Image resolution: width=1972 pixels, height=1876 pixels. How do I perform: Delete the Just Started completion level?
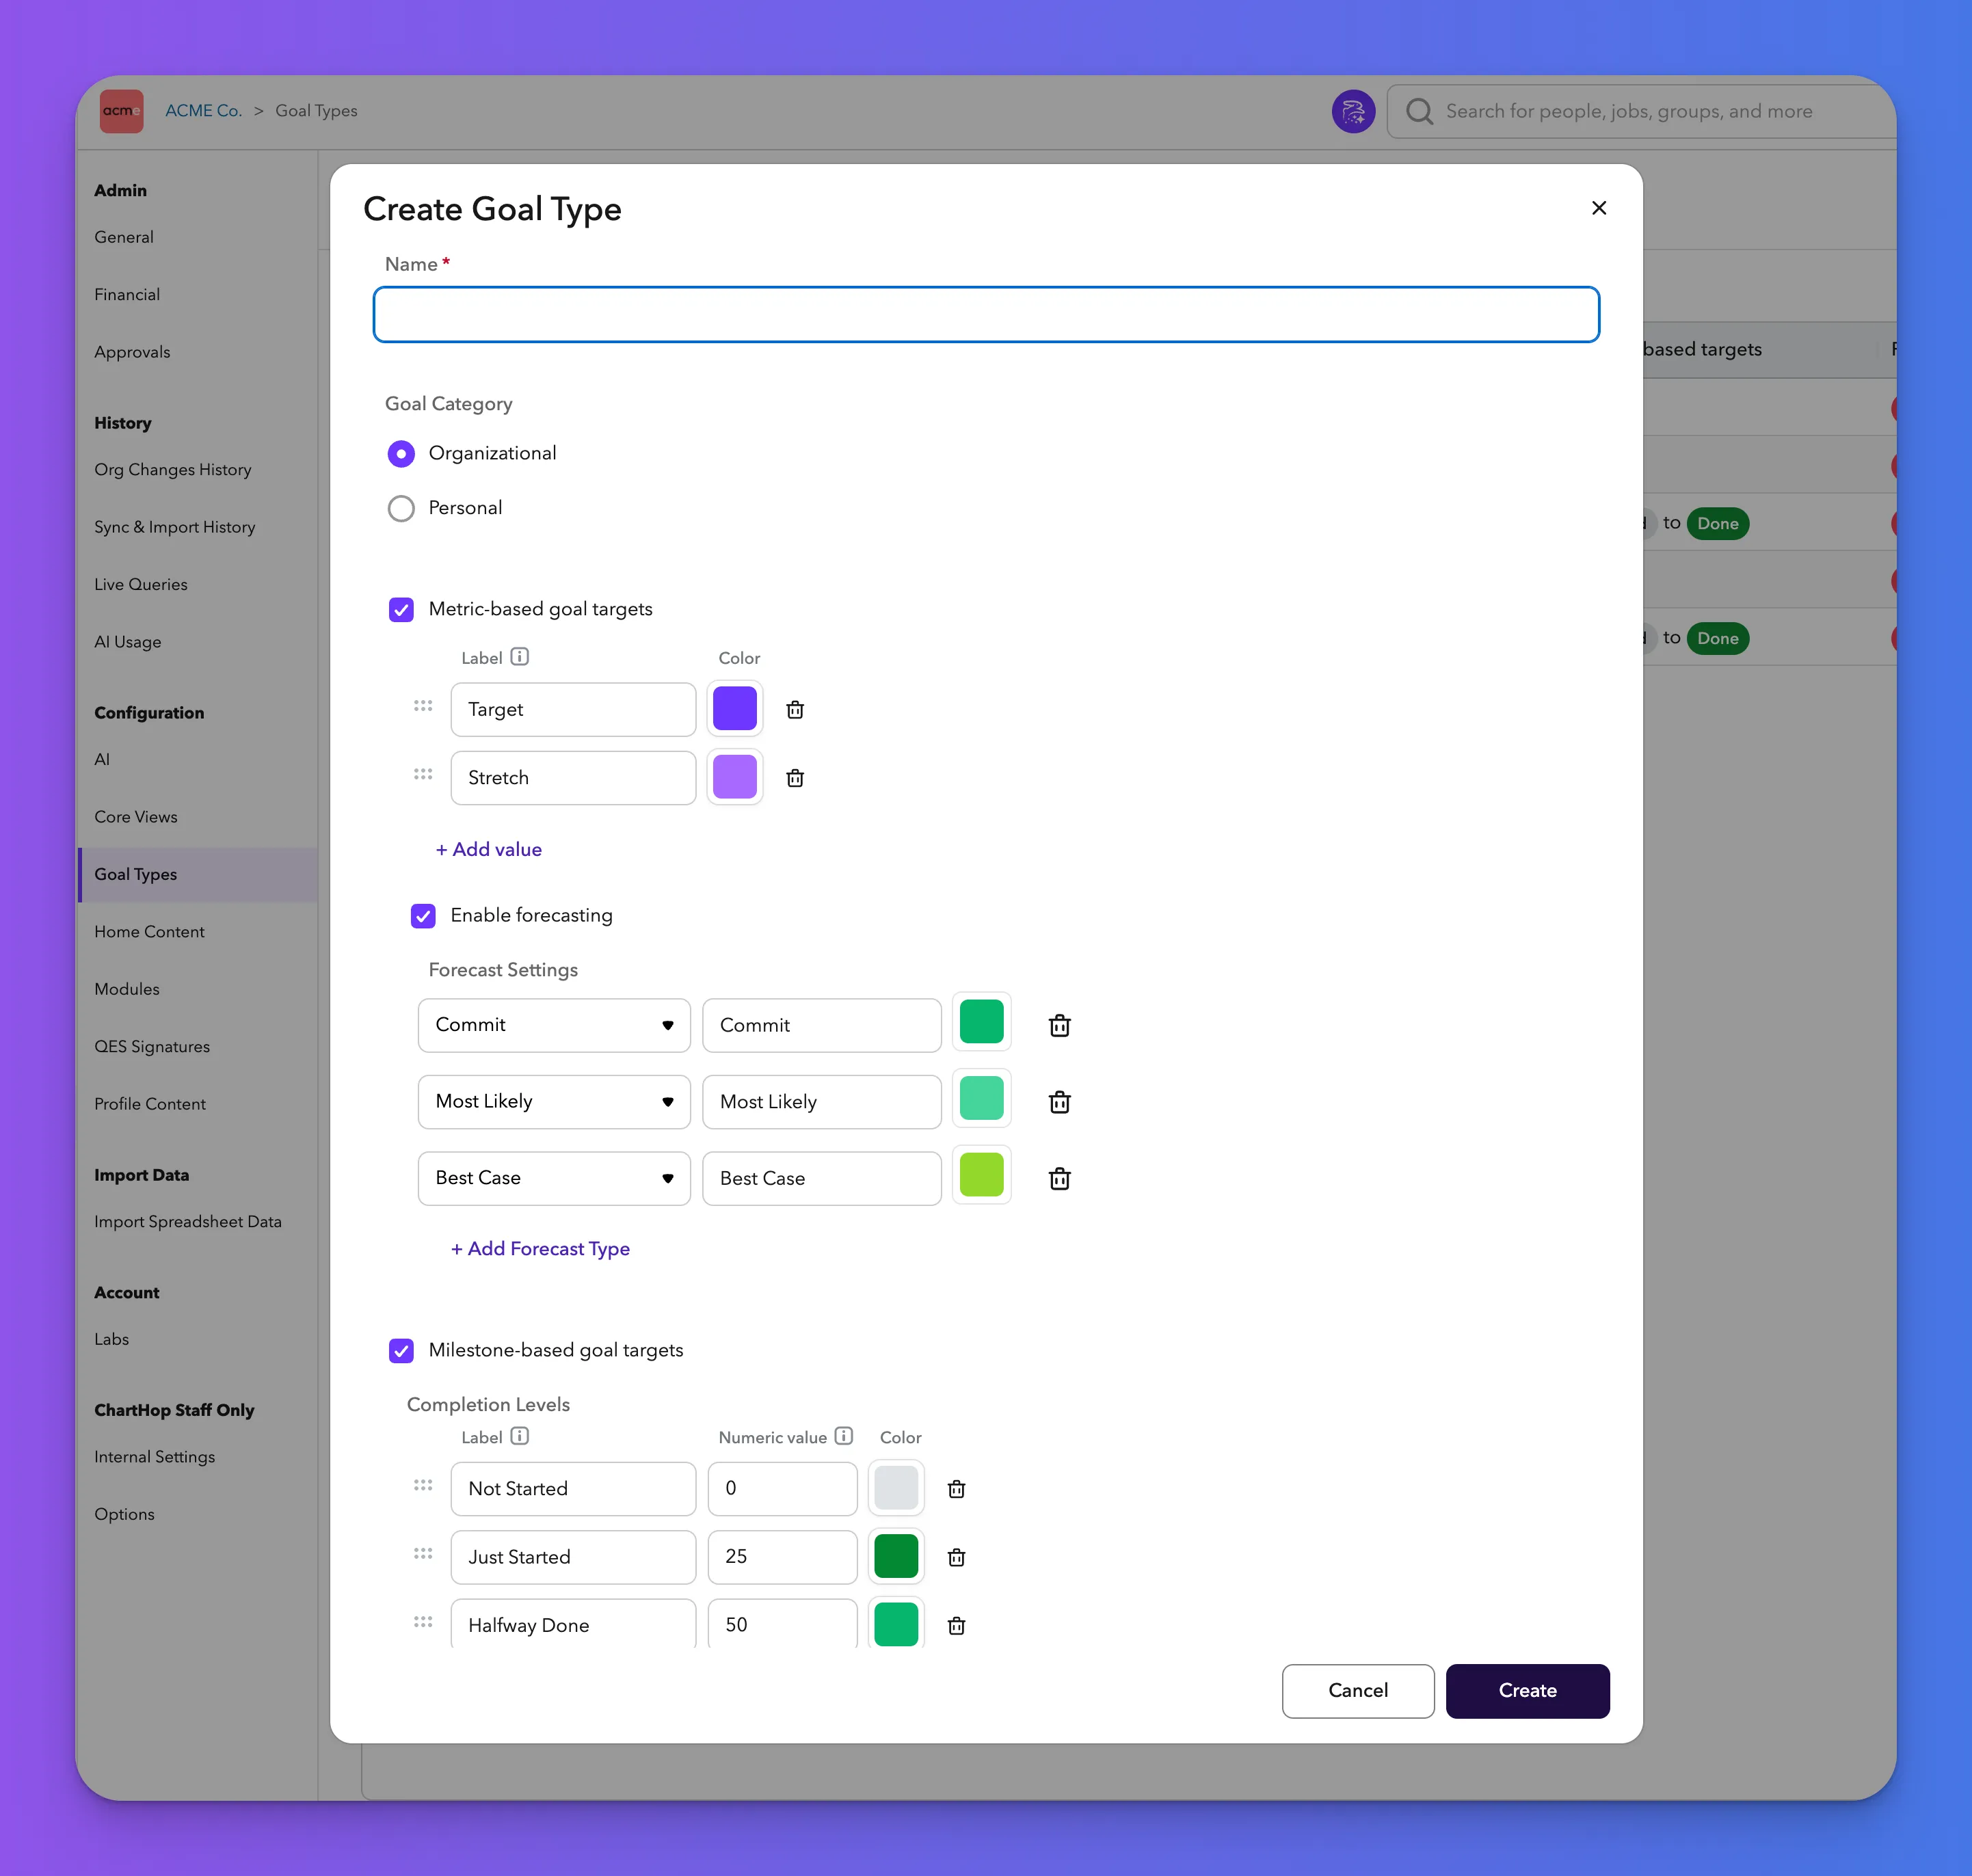point(956,1557)
